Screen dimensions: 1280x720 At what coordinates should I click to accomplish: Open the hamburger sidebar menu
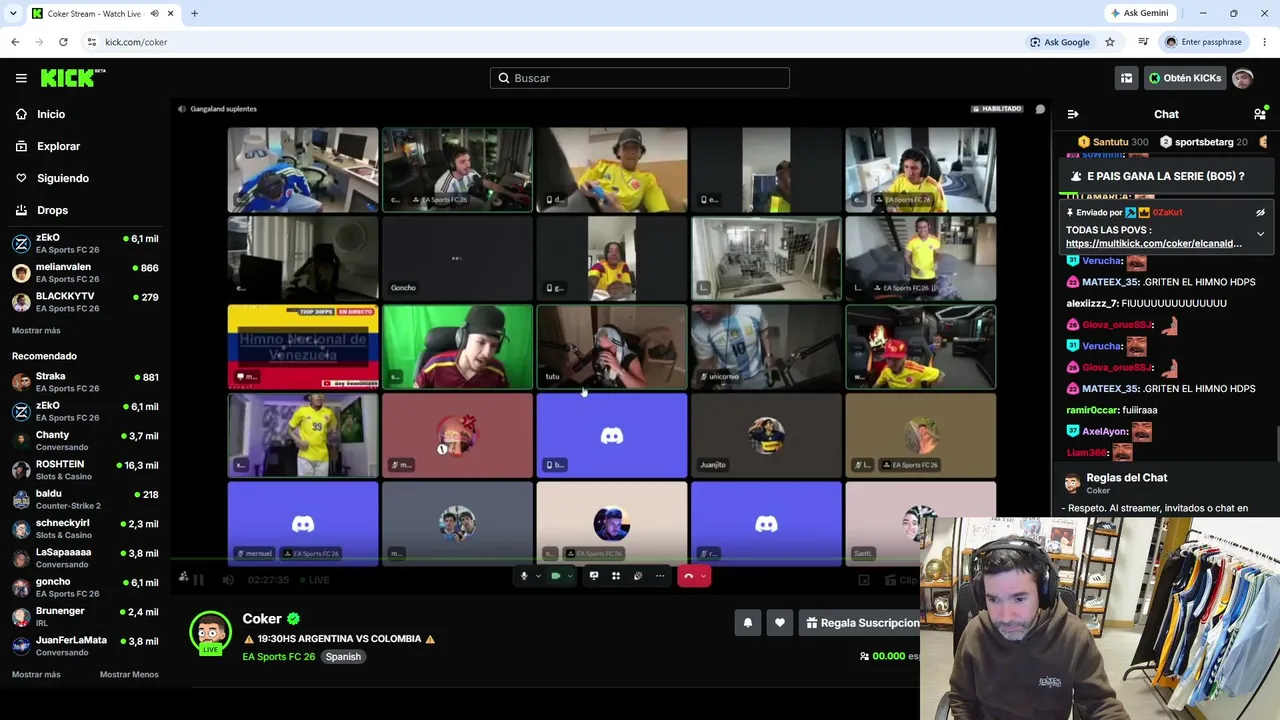21,78
